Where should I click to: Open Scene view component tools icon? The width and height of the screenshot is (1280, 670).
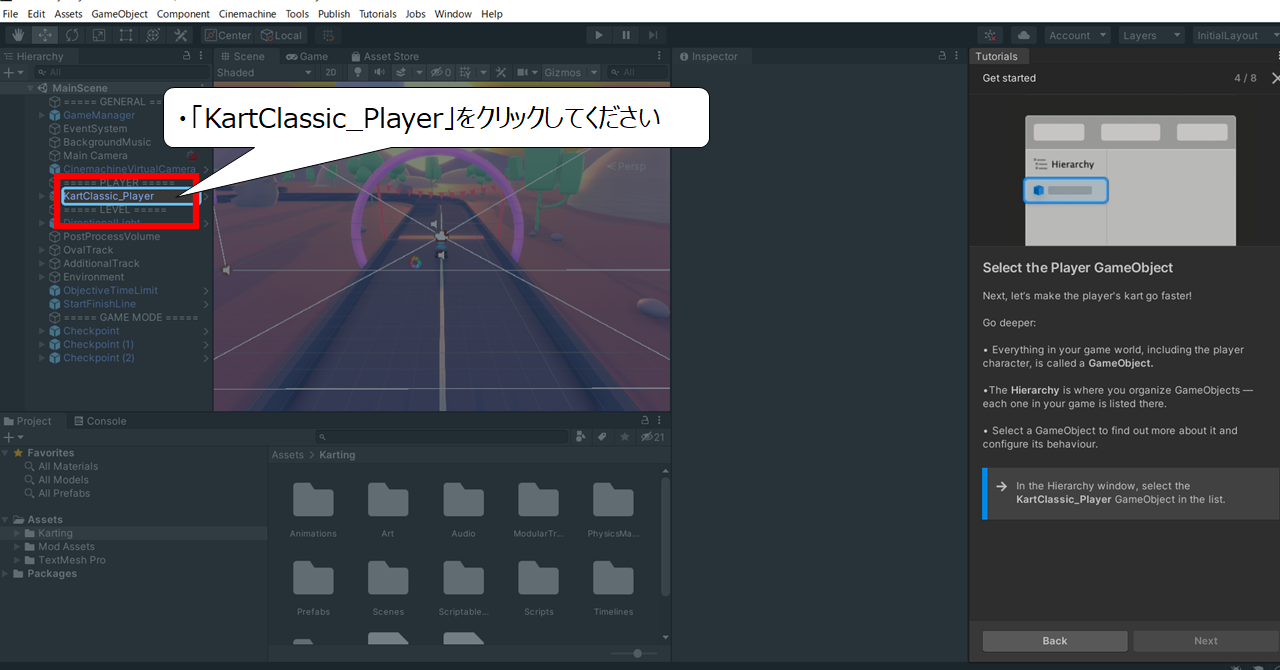click(499, 72)
